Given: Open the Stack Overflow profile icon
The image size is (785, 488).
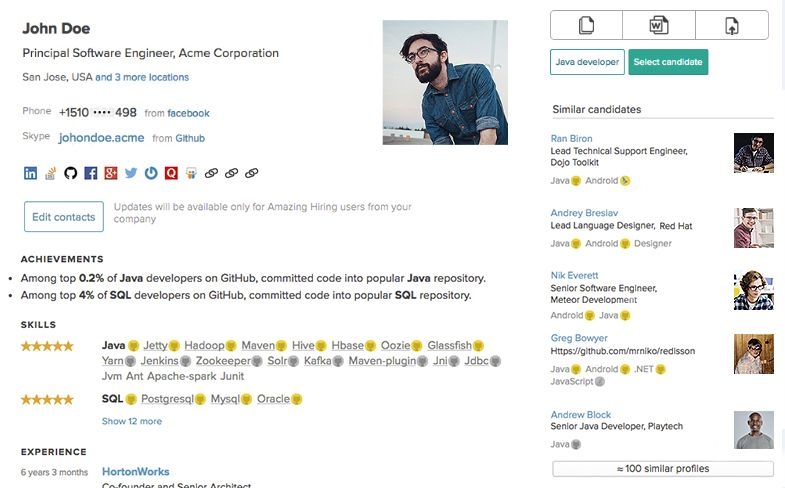Looking at the screenshot, I should coord(50,173).
